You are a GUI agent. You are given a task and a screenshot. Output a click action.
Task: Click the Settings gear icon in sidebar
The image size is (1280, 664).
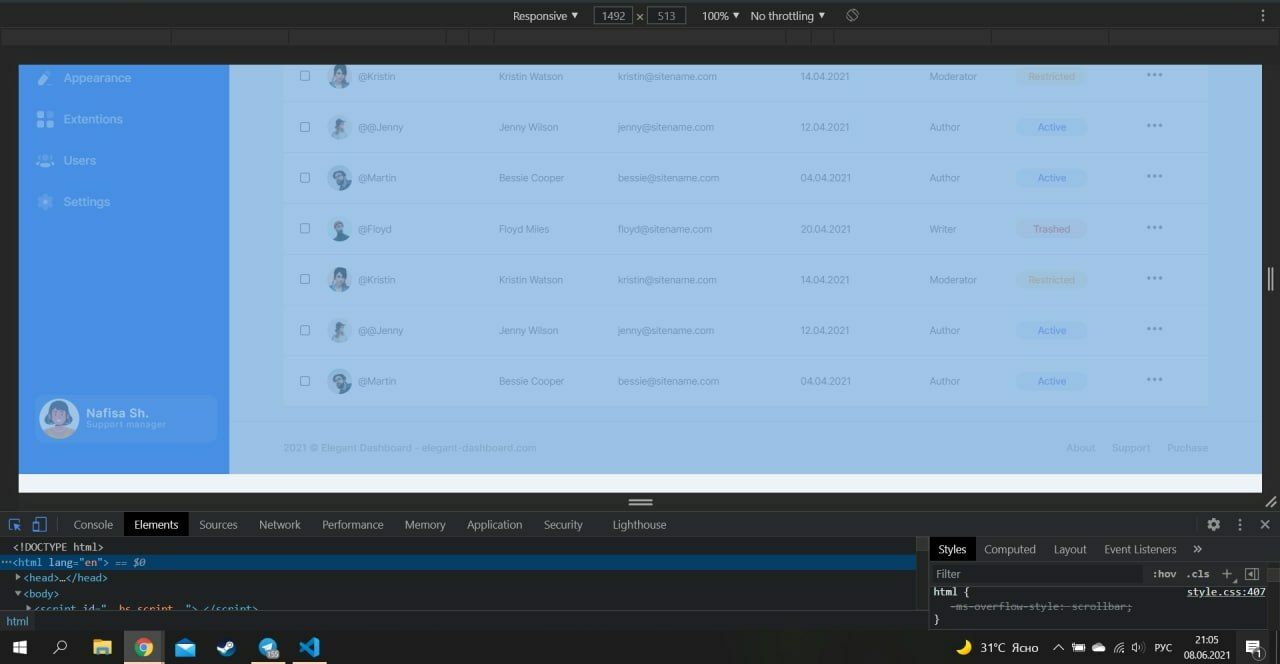(45, 201)
